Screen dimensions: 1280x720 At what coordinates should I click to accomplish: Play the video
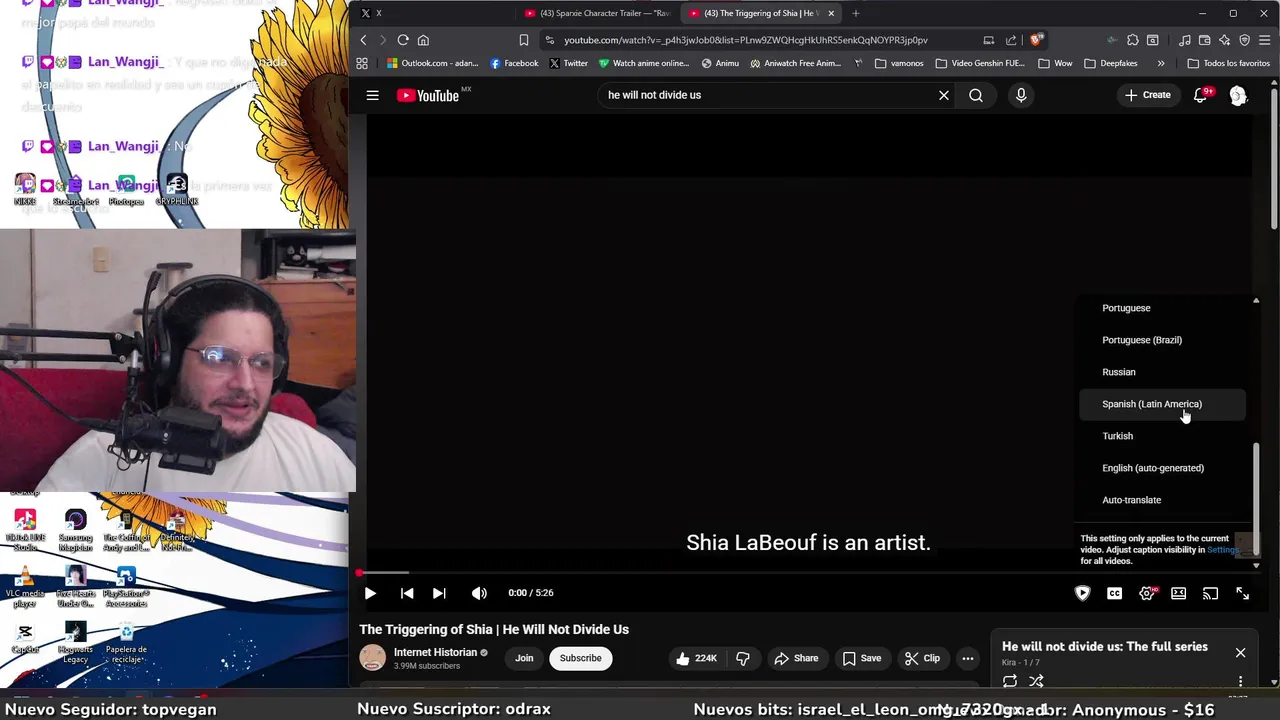[370, 593]
